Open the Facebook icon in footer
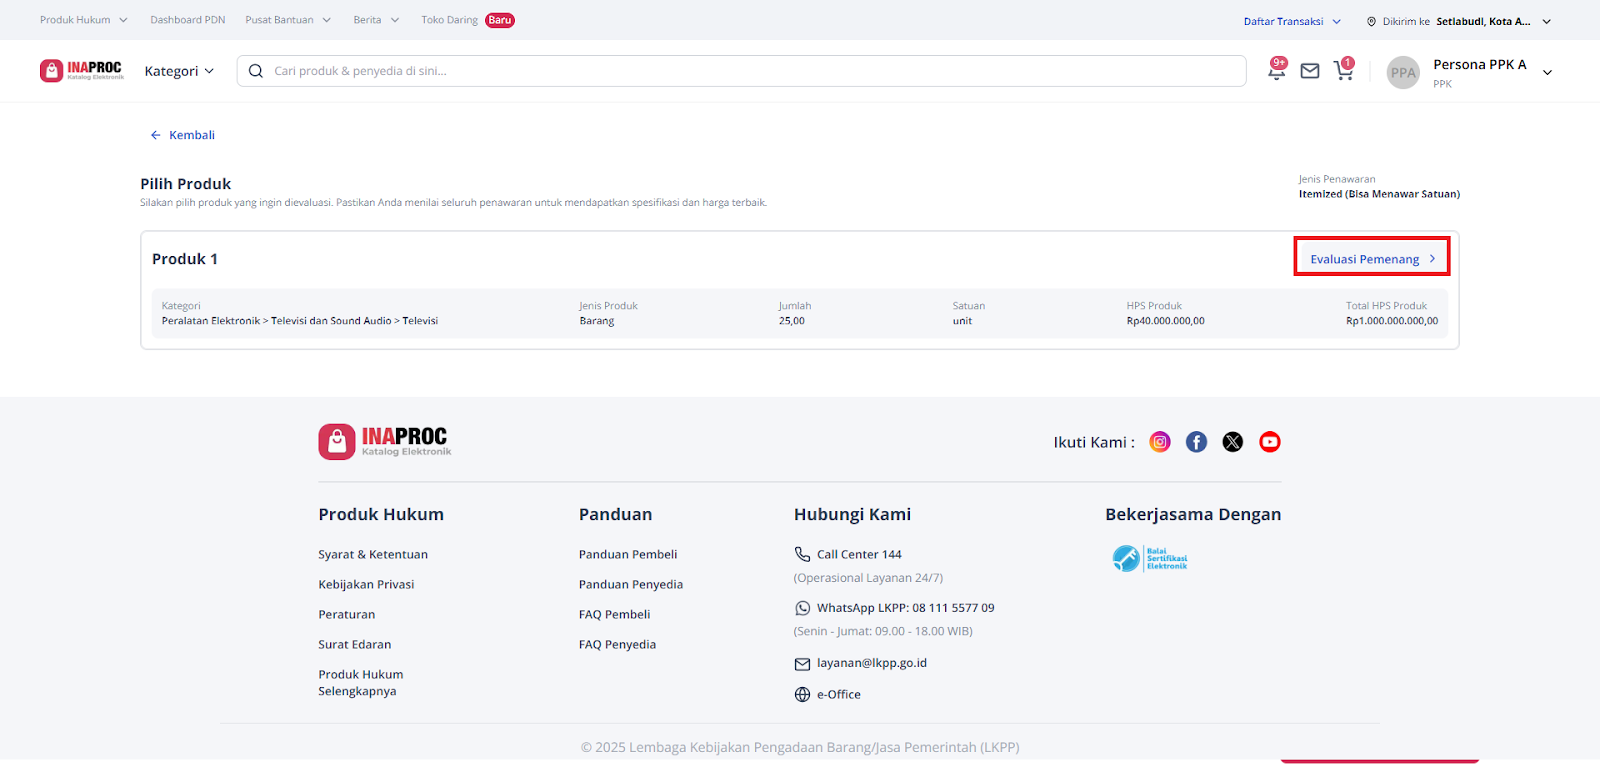This screenshot has height=777, width=1600. 1196,442
